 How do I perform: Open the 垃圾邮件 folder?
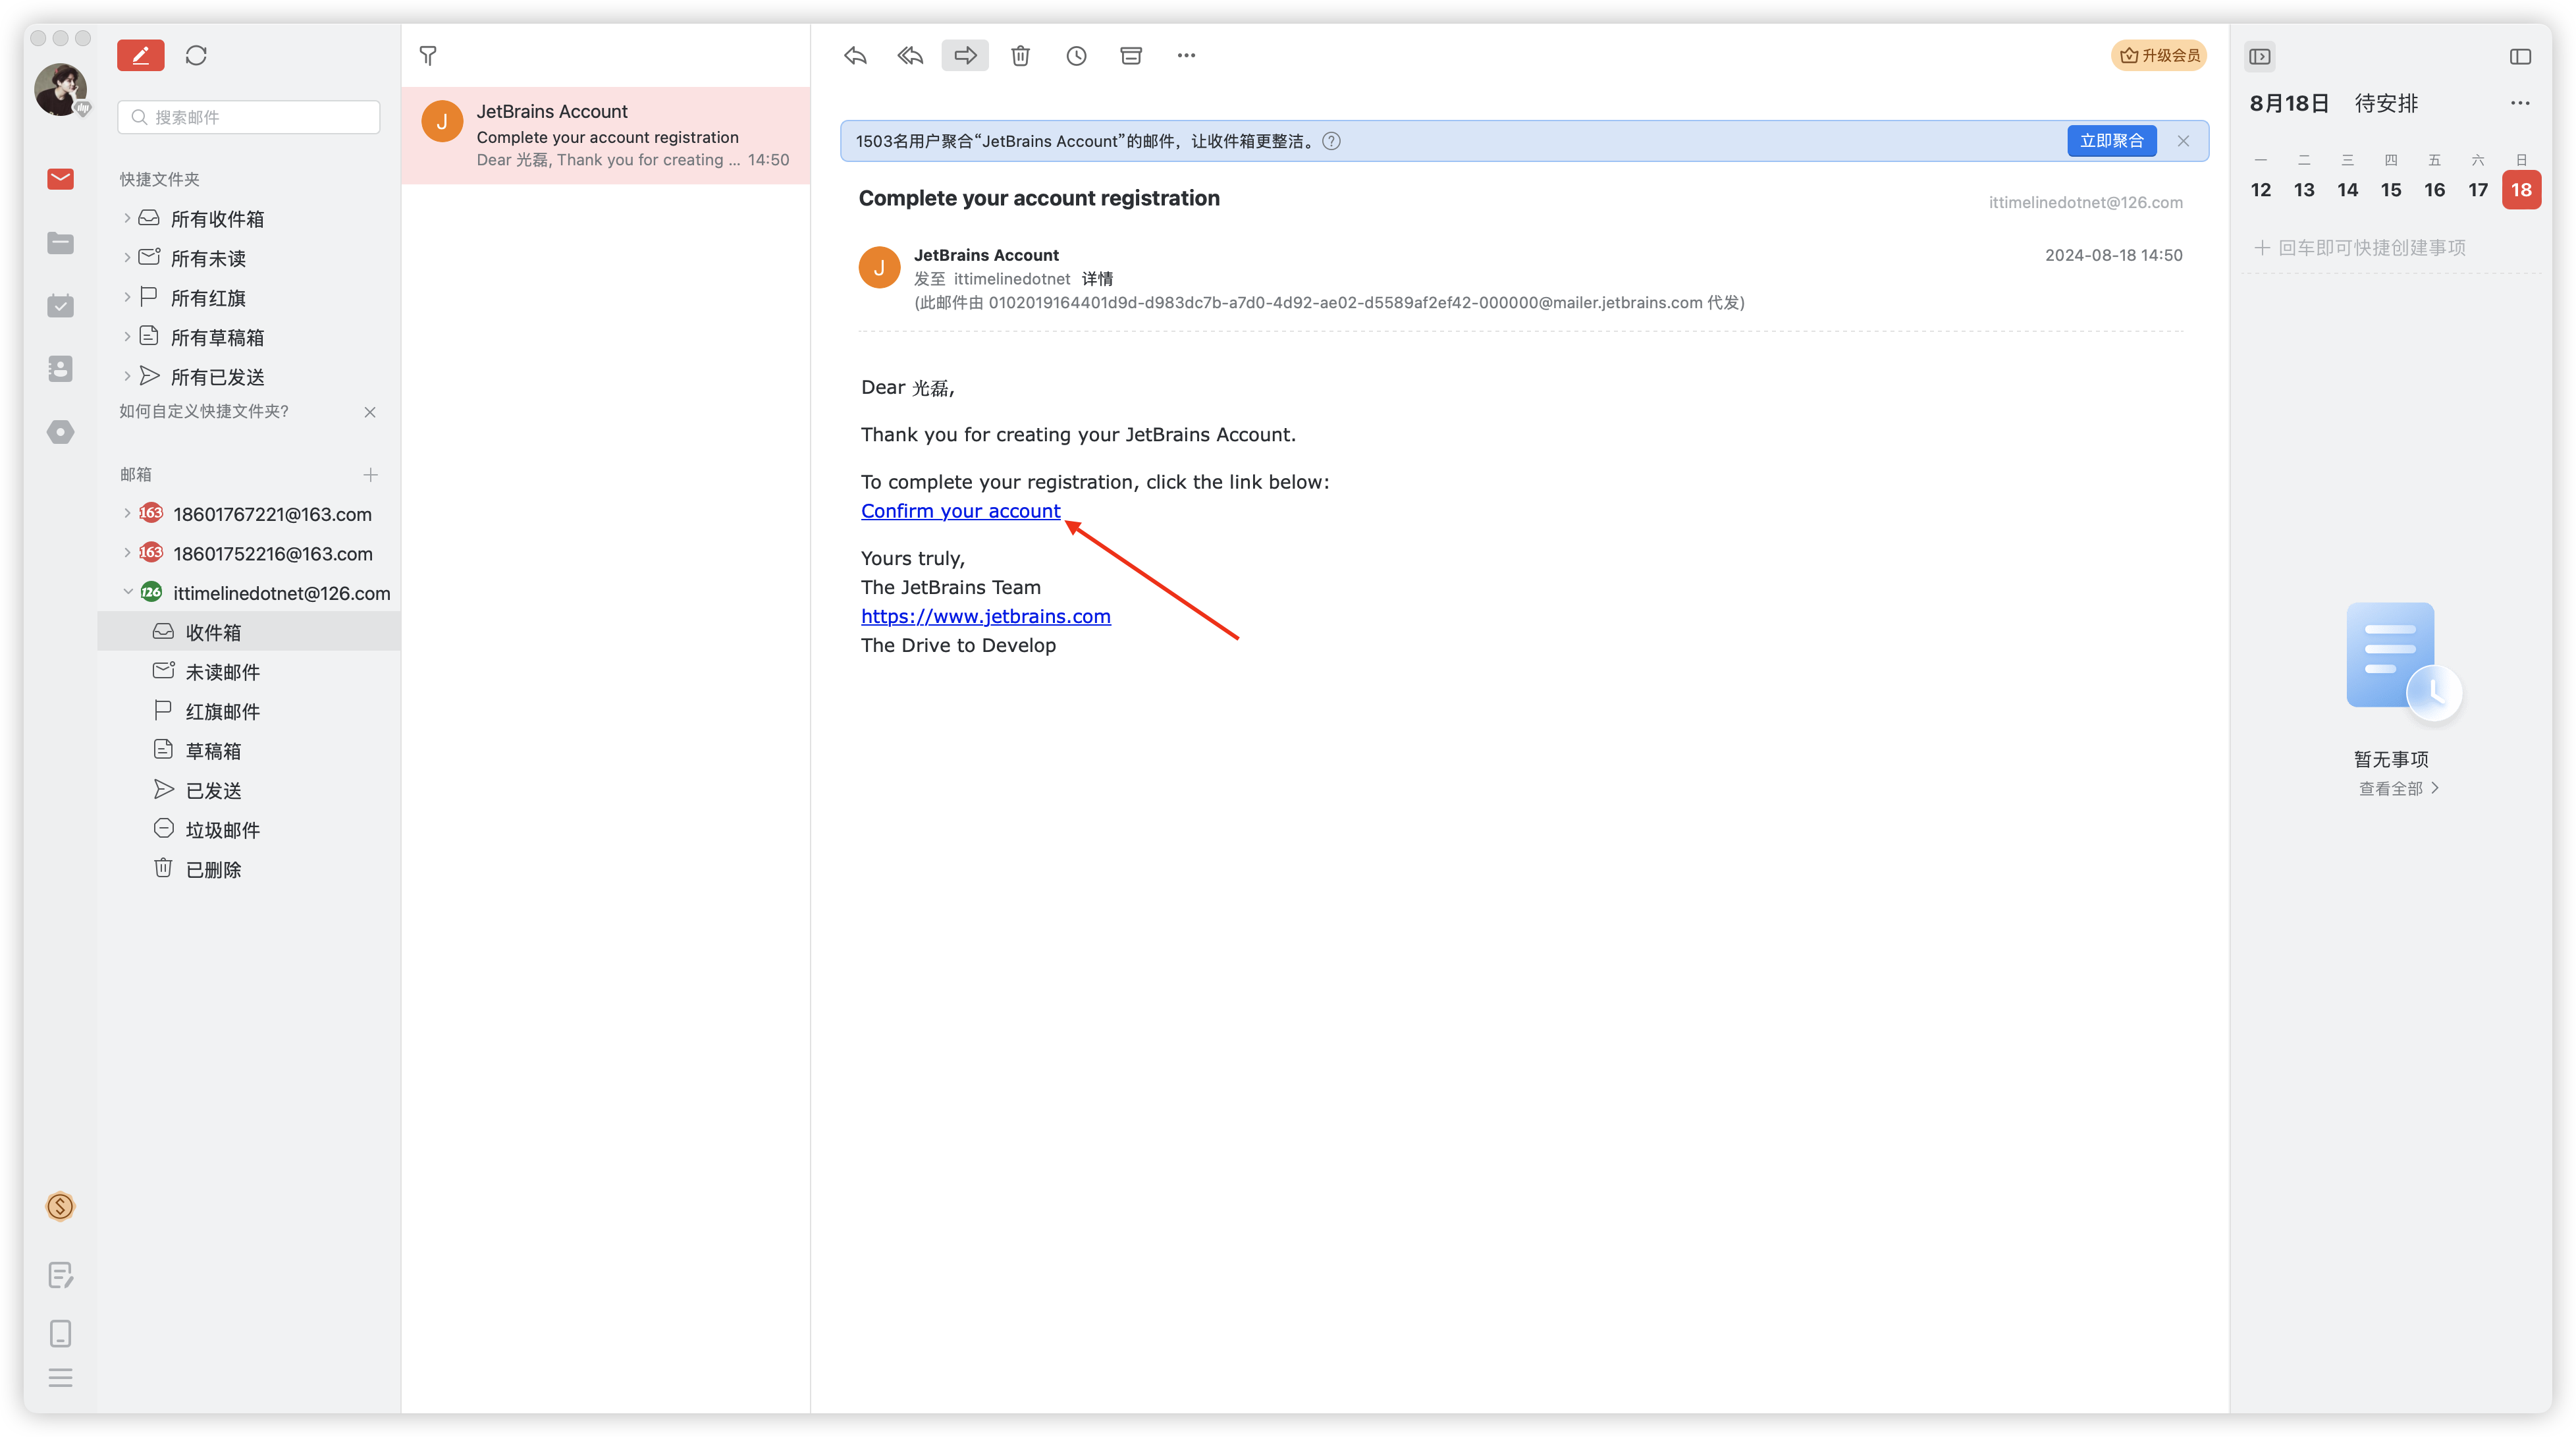pyautogui.click(x=222, y=830)
